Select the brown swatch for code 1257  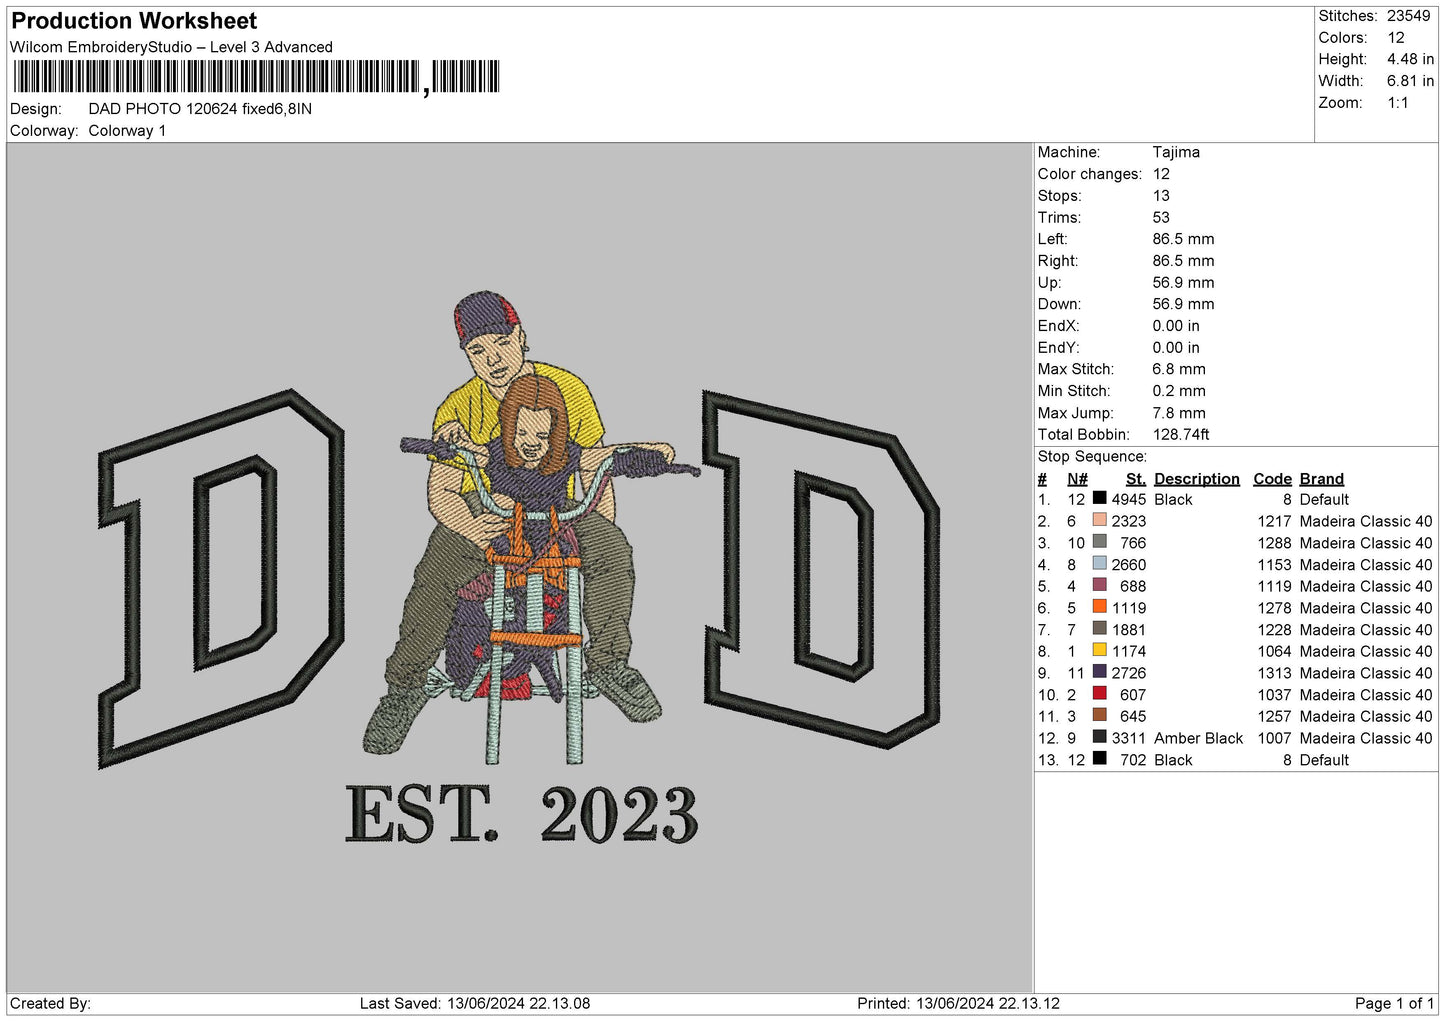[x=1100, y=715]
